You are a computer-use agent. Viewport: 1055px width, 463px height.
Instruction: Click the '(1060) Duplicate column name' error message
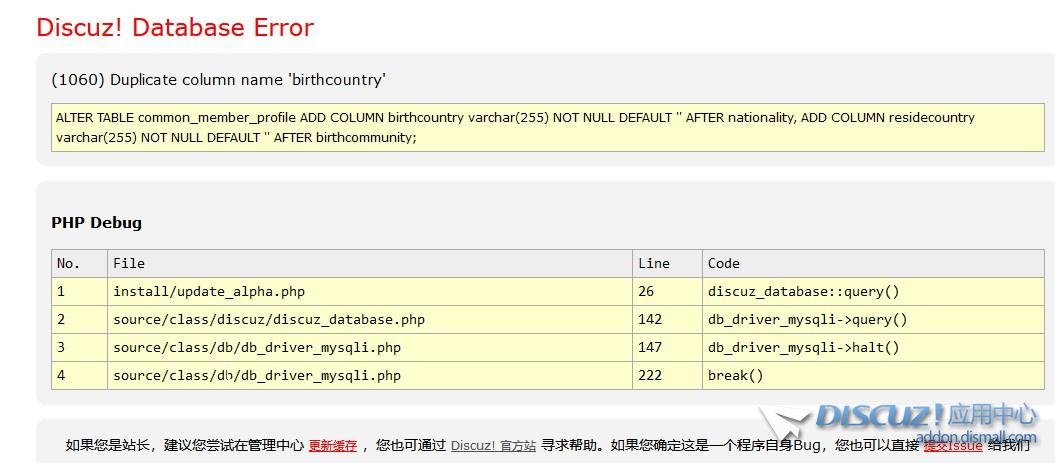[219, 80]
